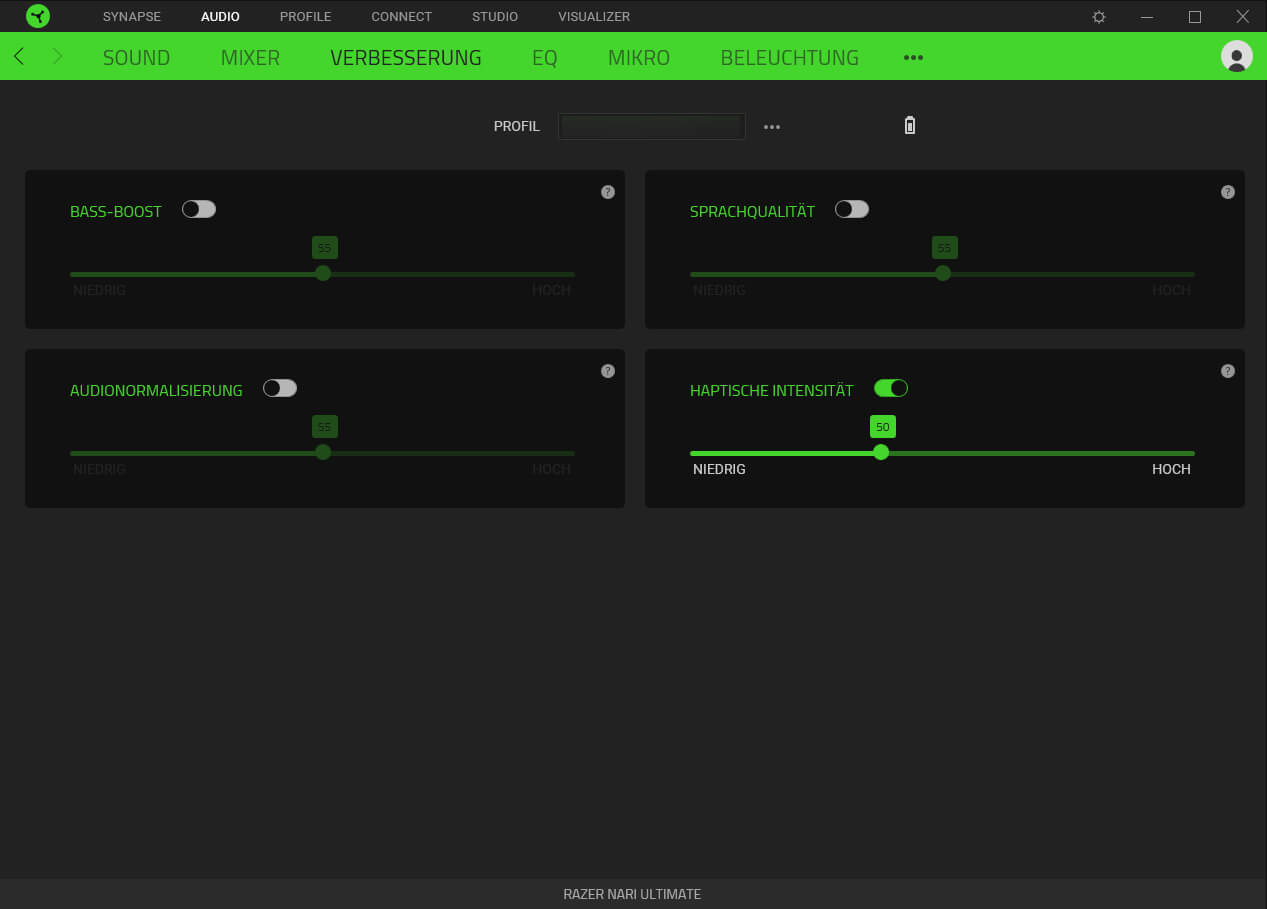Click the Razer logo icon
Screen dimensions: 1267x909
(38, 16)
